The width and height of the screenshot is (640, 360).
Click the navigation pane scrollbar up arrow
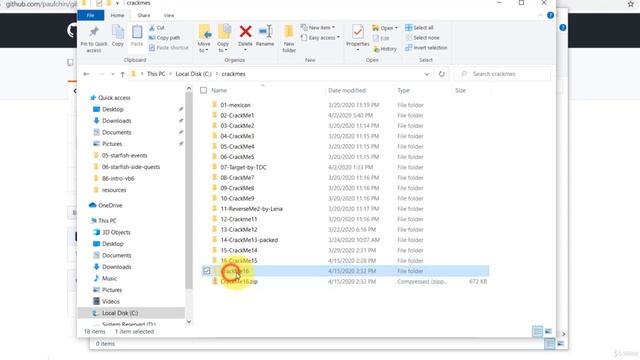(189, 88)
